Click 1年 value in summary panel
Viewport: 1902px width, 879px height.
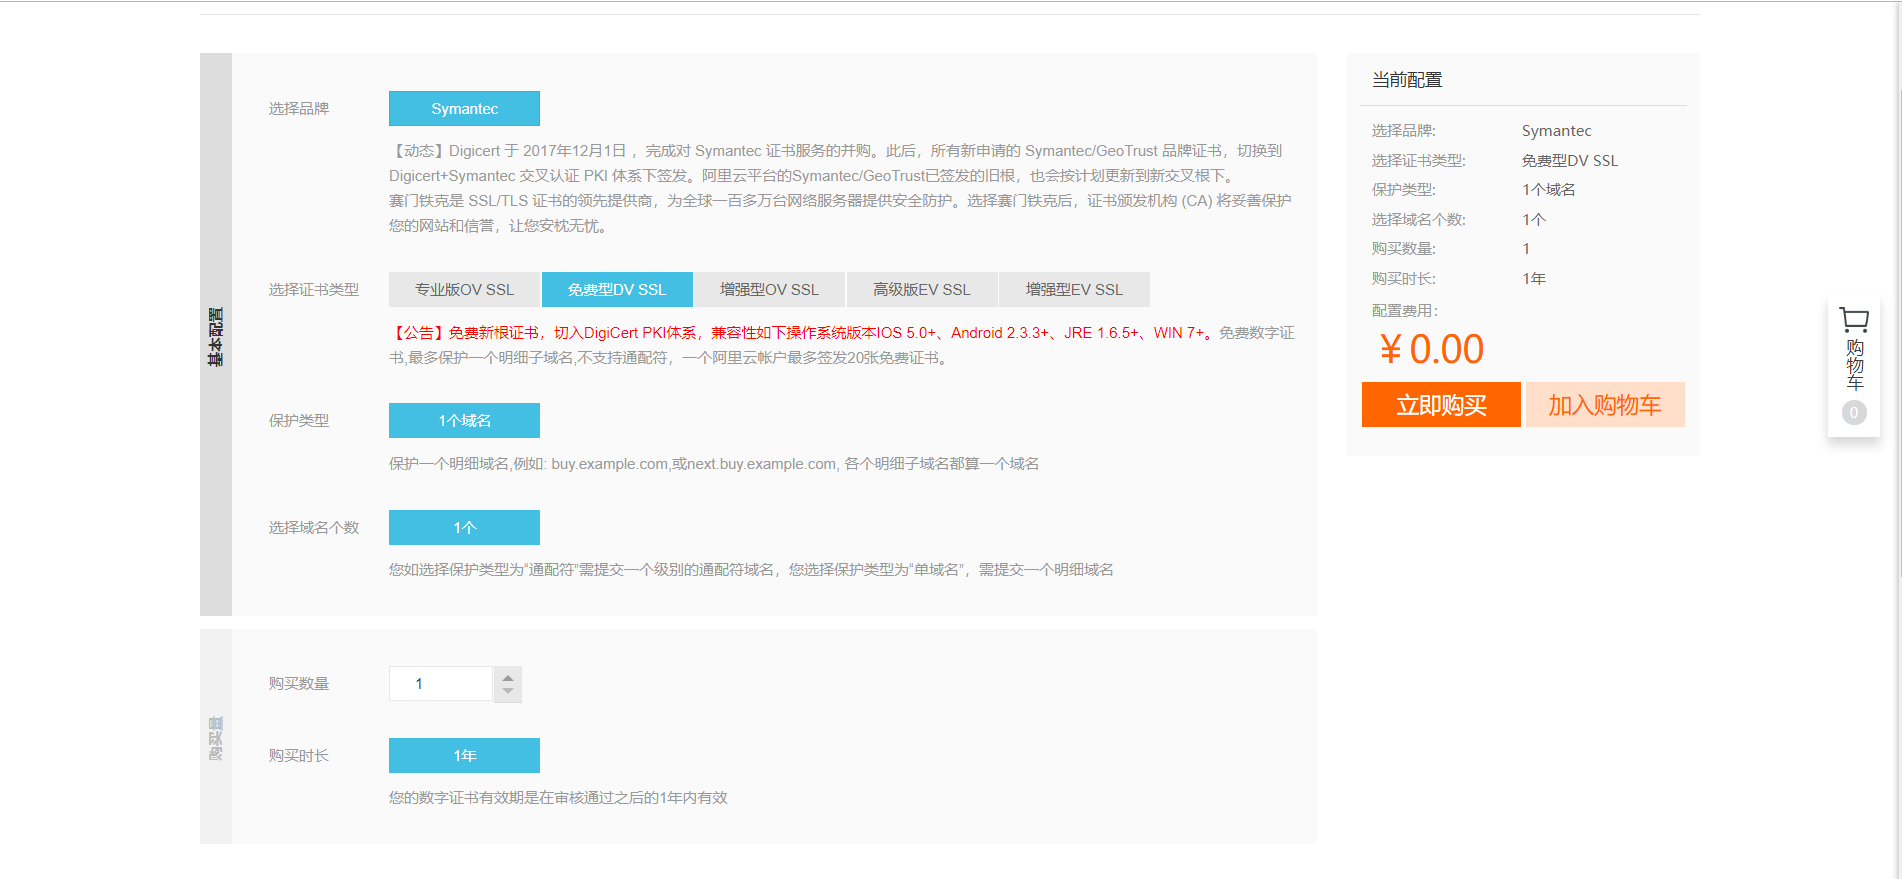(x=1533, y=278)
